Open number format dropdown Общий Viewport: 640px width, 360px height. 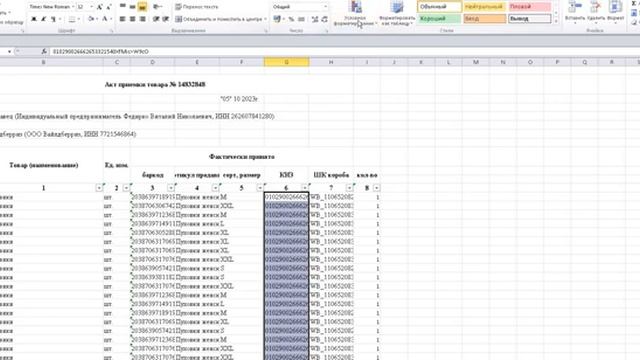325,7
